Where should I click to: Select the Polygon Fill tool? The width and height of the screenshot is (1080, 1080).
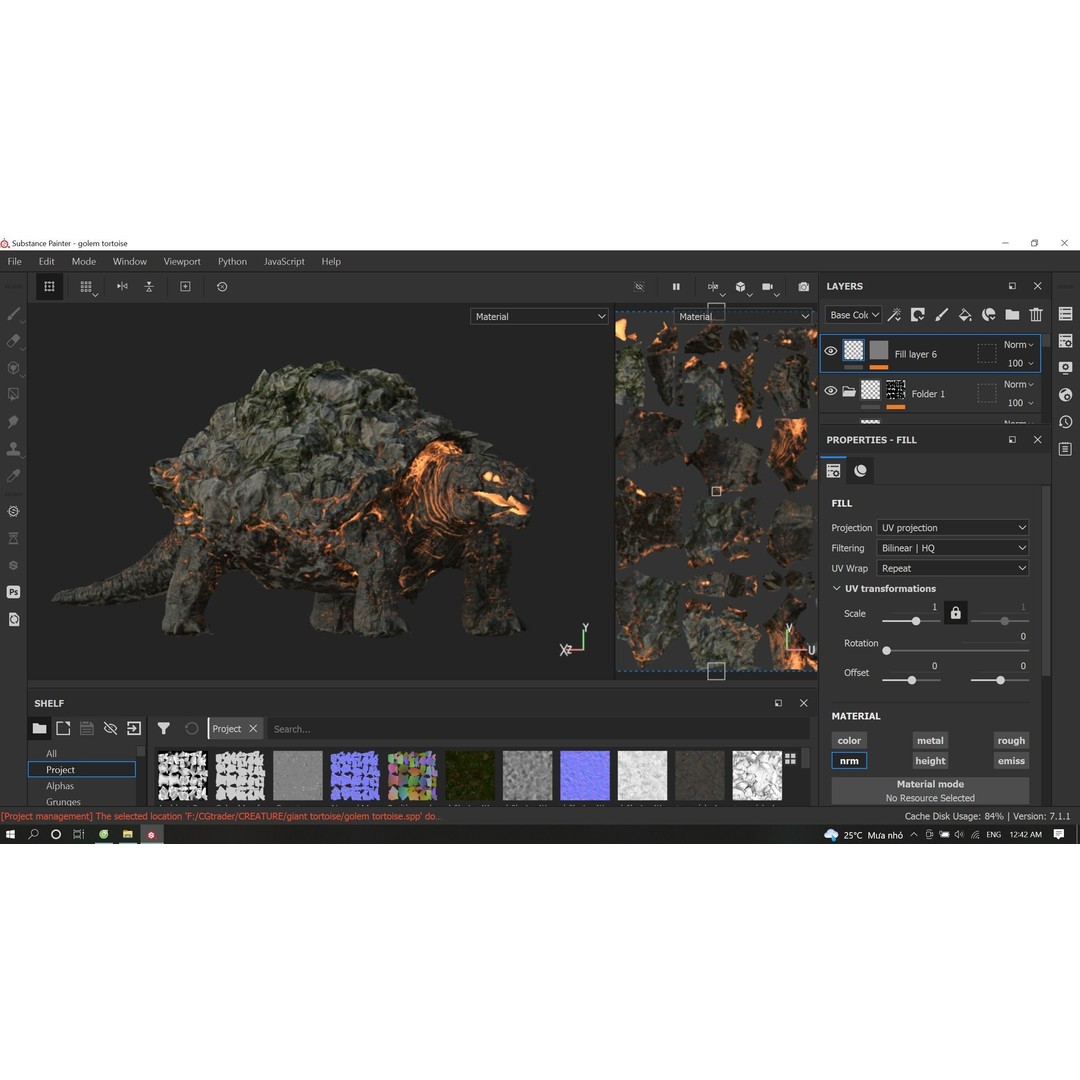point(13,395)
